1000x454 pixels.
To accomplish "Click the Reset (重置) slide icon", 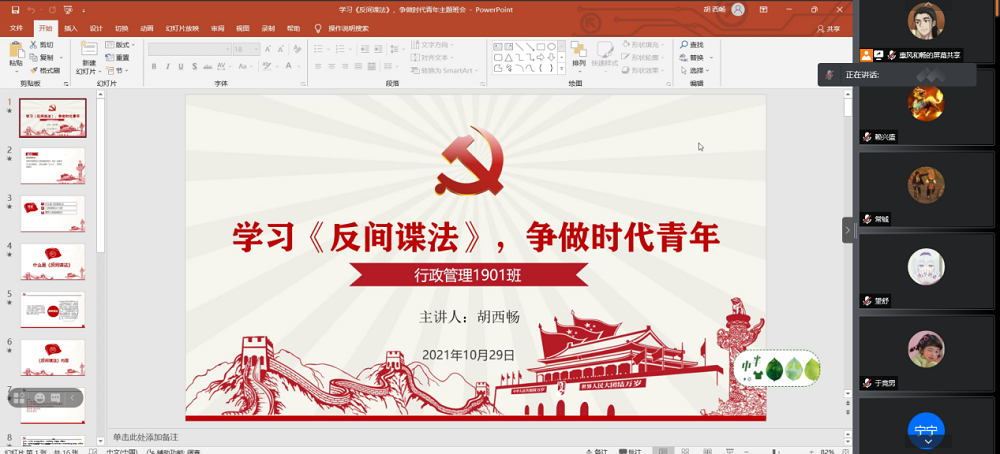I will coord(118,58).
